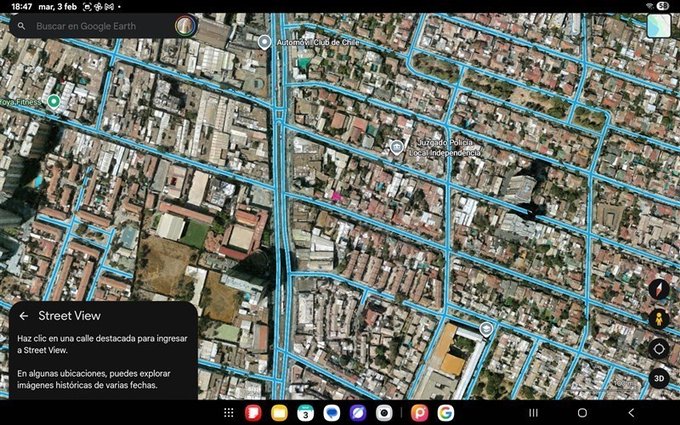Viewport: 680px width, 425px height.
Task: Tap the search magnifier icon
Action: tap(20, 26)
